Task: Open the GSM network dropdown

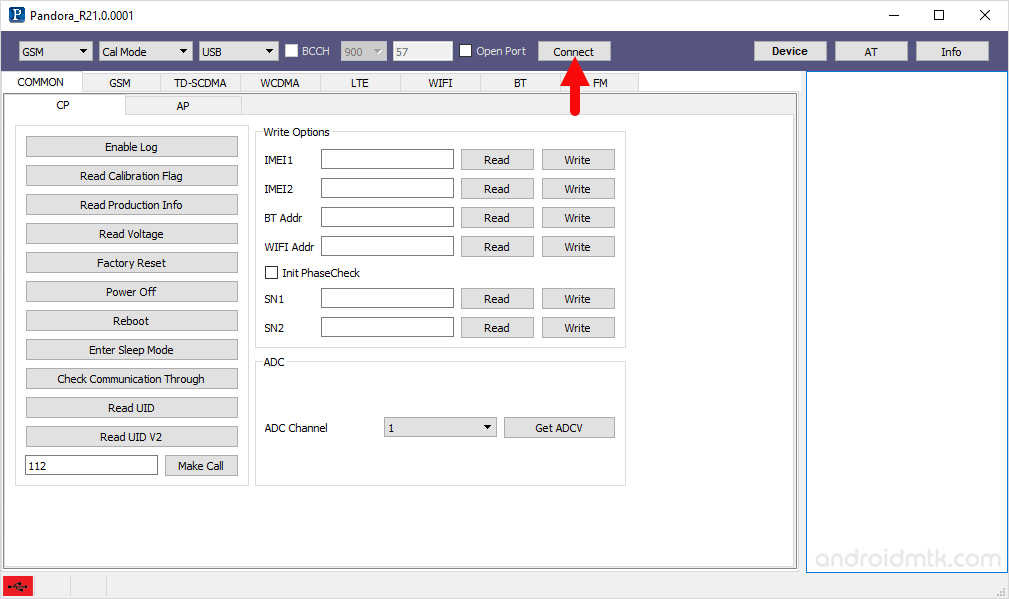Action: (x=55, y=51)
